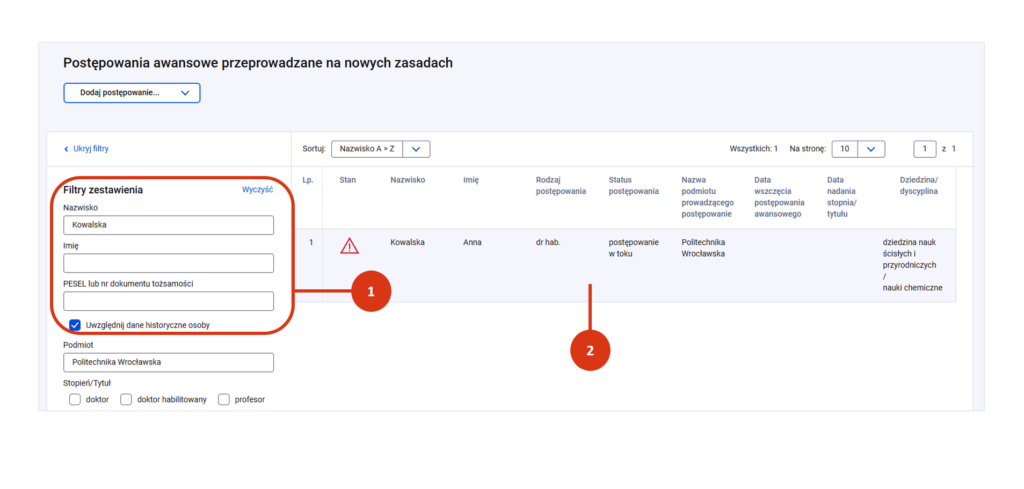The image size is (1024, 489).
Task: Hide filters using Ukryj filtry link
Action: click(x=91, y=148)
